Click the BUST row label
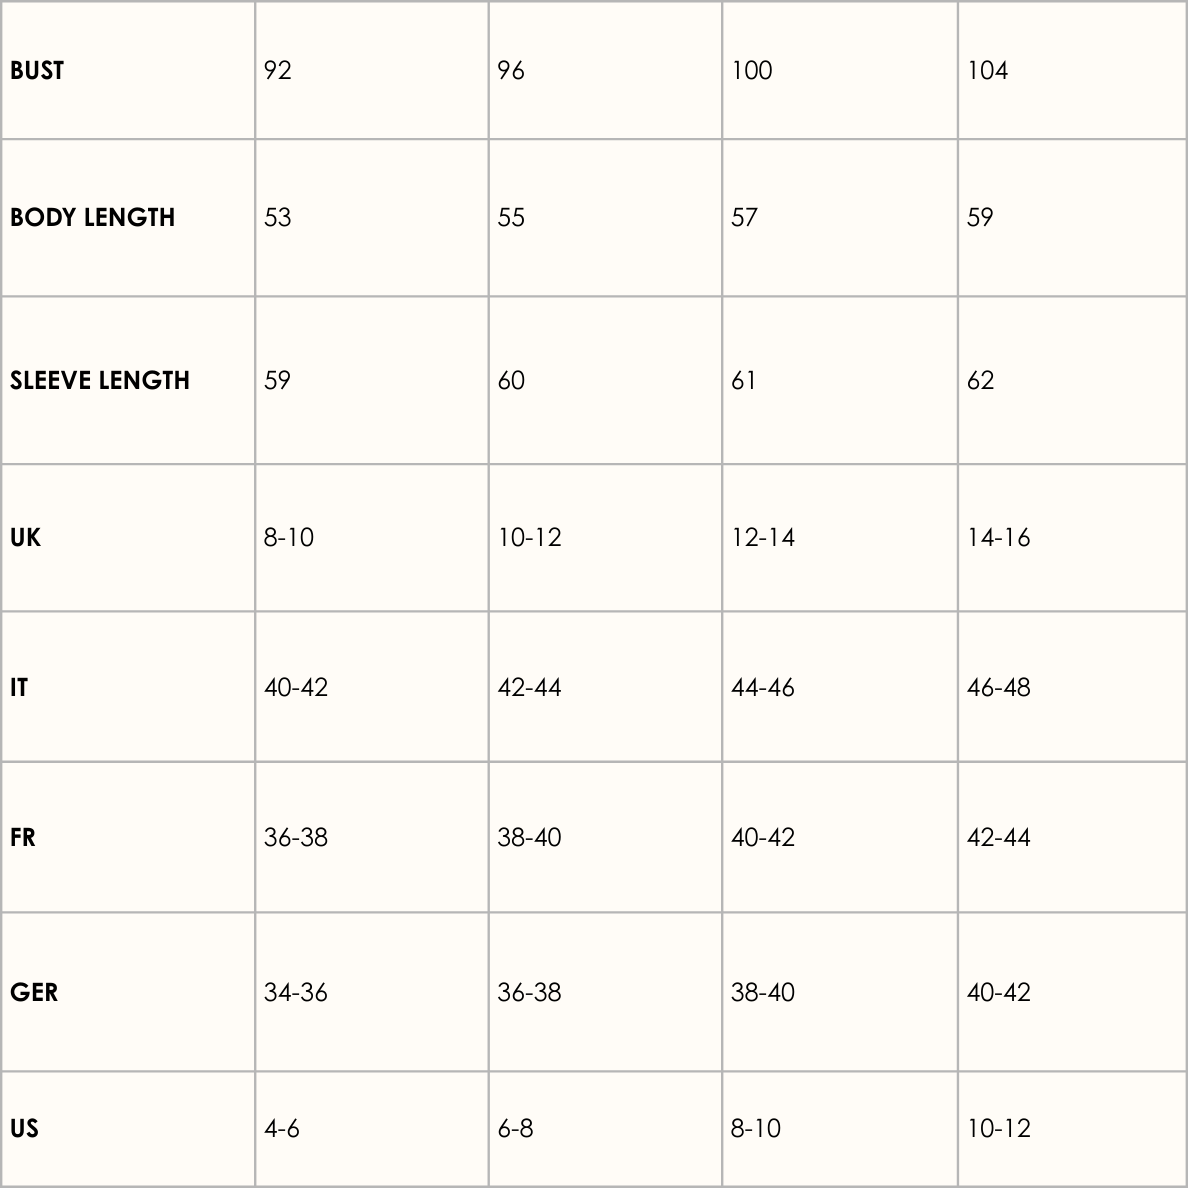This screenshot has height=1188, width=1188. click(37, 70)
